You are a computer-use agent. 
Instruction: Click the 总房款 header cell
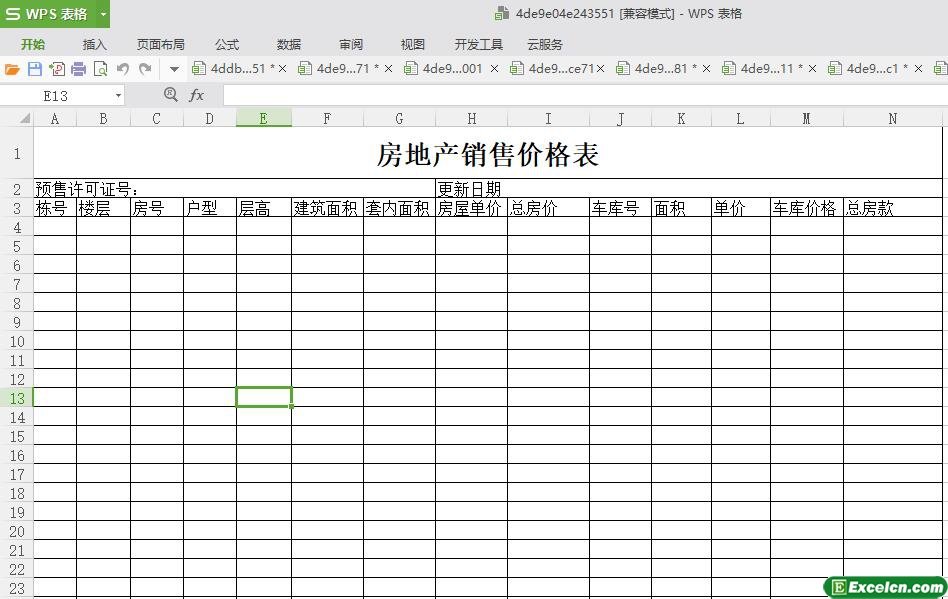coord(892,208)
